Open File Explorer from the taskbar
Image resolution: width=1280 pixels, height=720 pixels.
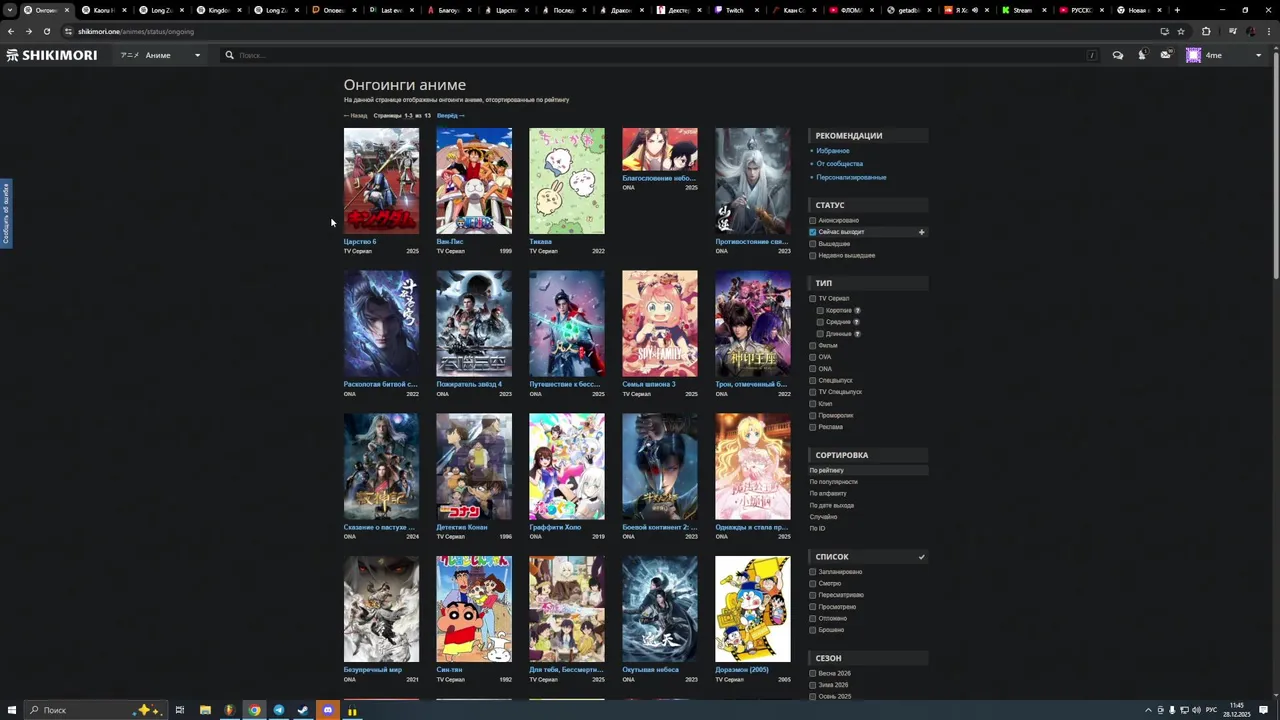[205, 710]
